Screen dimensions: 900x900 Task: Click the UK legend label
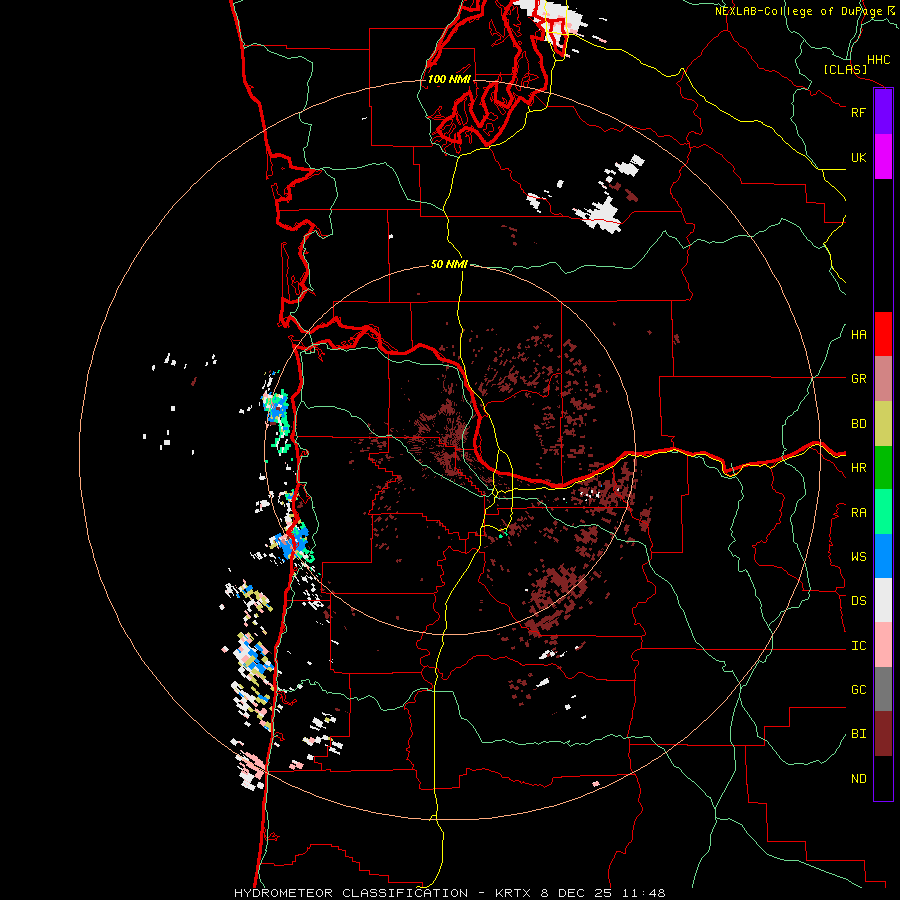pos(858,157)
